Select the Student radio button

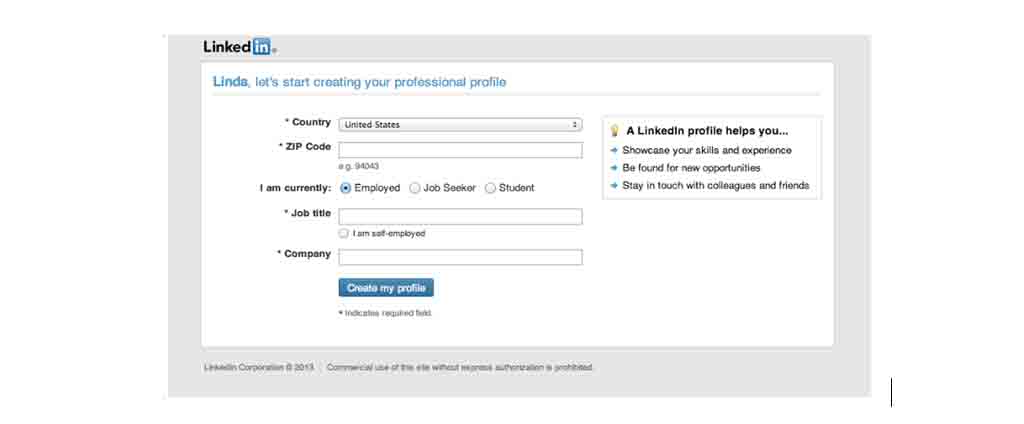(490, 188)
